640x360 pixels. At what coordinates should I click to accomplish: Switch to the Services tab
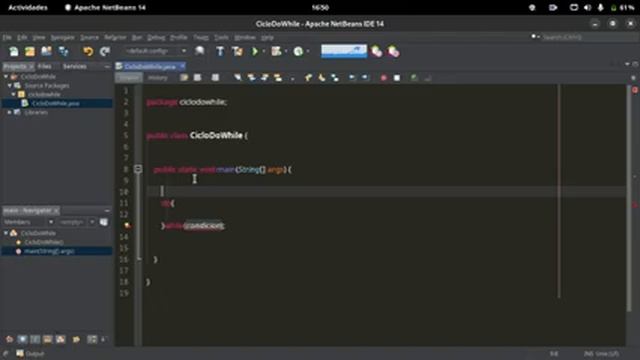click(x=74, y=66)
